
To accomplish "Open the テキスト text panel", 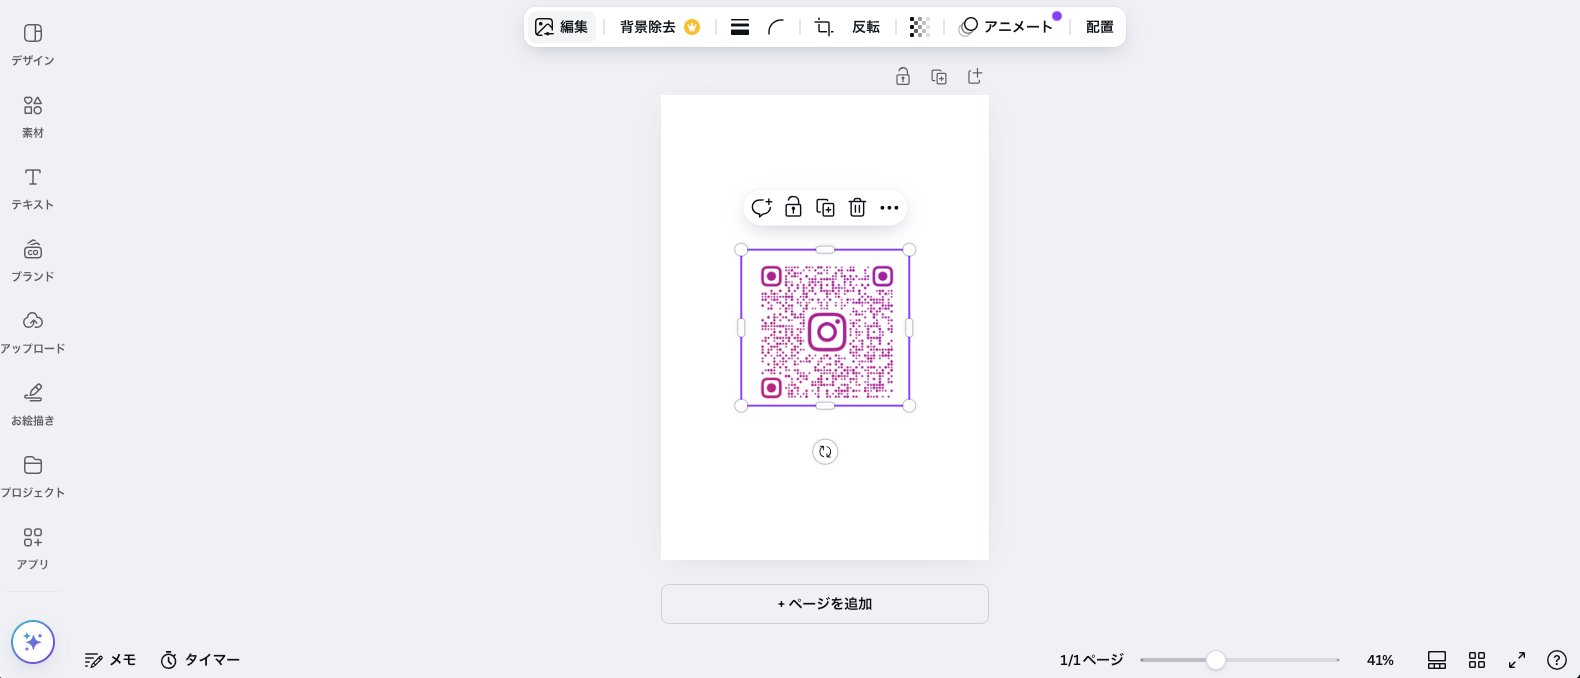I will click(x=33, y=189).
